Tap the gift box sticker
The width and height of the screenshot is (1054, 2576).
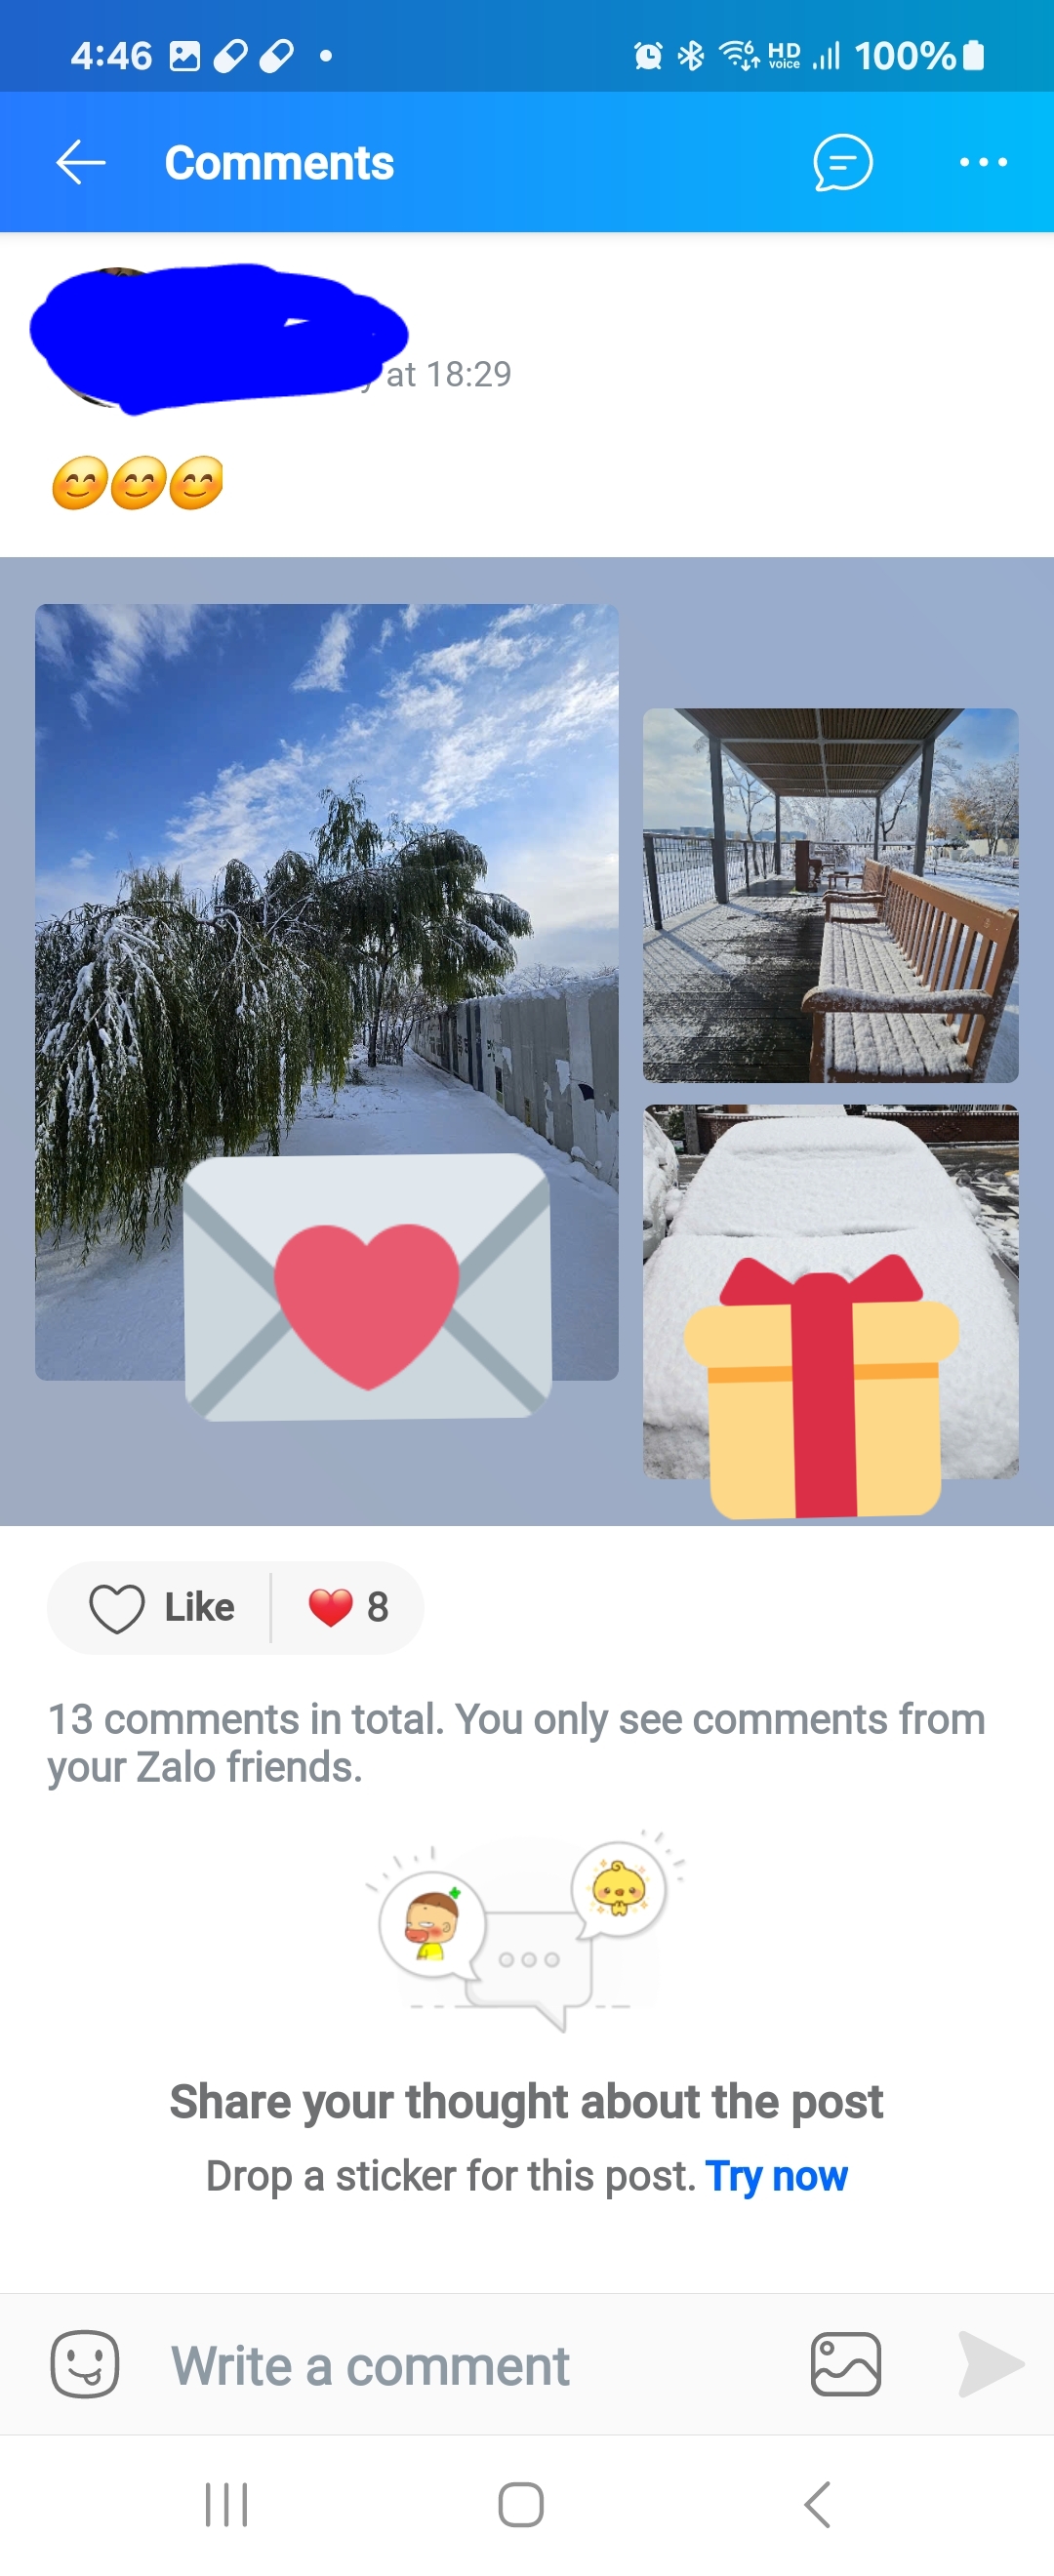822,1386
